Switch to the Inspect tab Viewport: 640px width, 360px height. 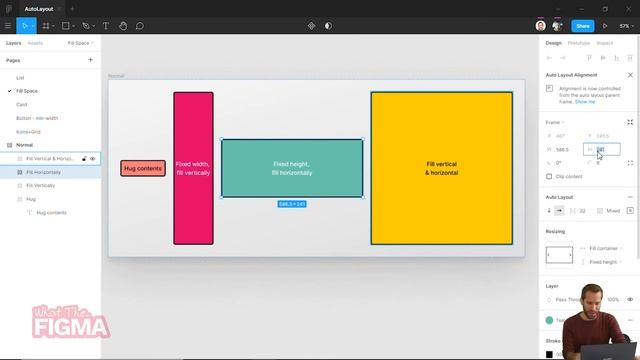point(604,43)
